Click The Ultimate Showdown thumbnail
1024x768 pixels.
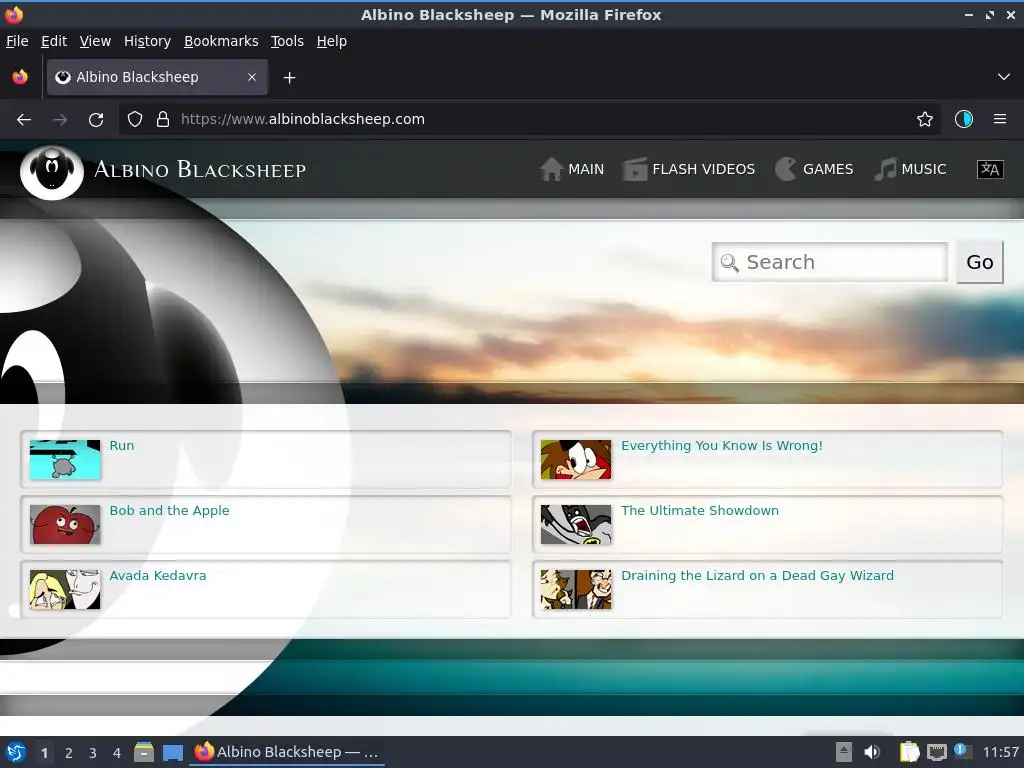pyautogui.click(x=576, y=524)
